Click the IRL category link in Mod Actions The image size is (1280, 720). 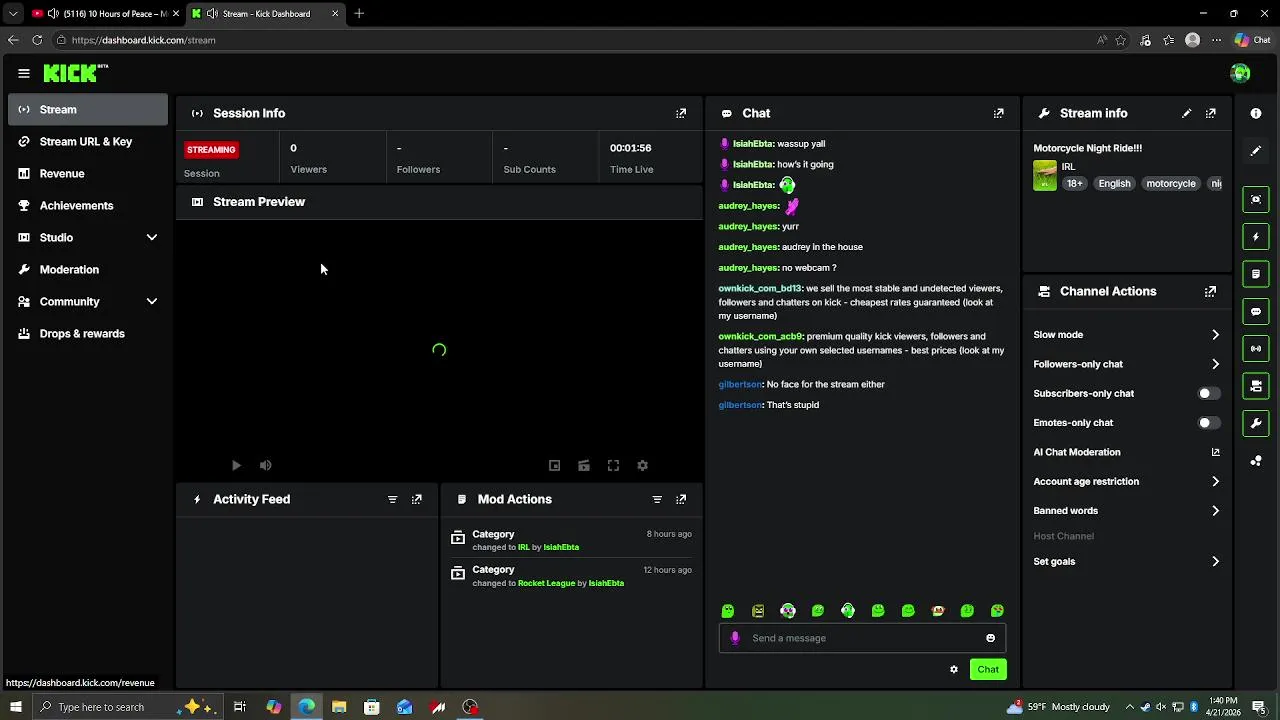[x=524, y=548]
